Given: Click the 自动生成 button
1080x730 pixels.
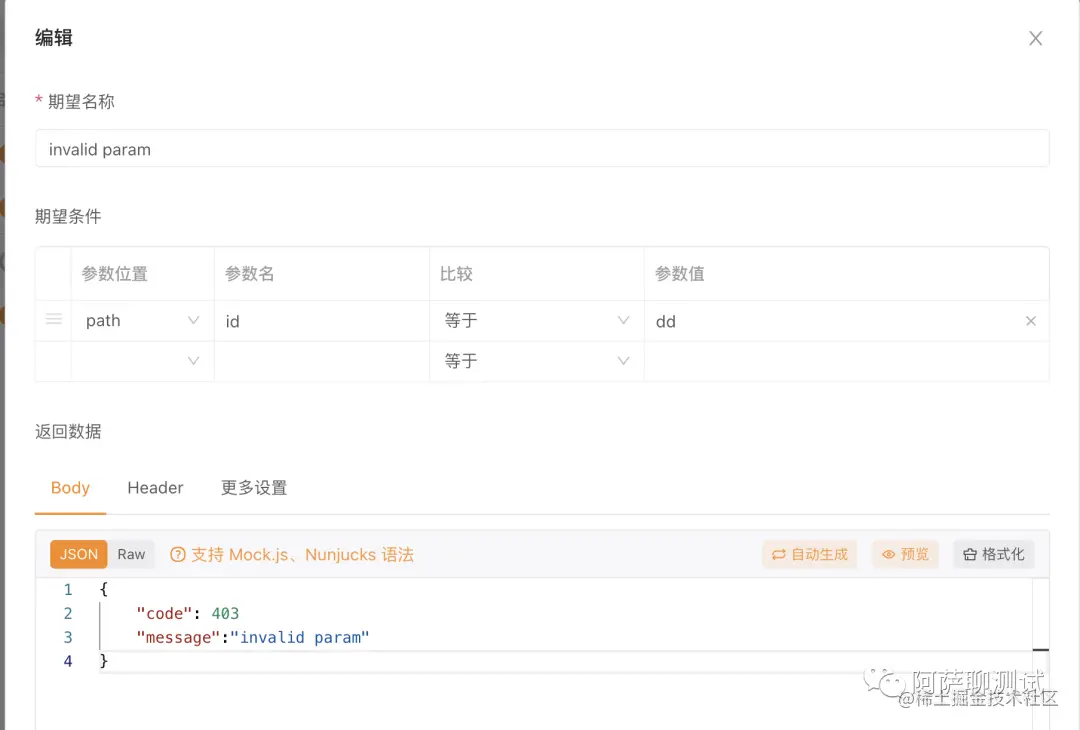Looking at the screenshot, I should coord(810,554).
